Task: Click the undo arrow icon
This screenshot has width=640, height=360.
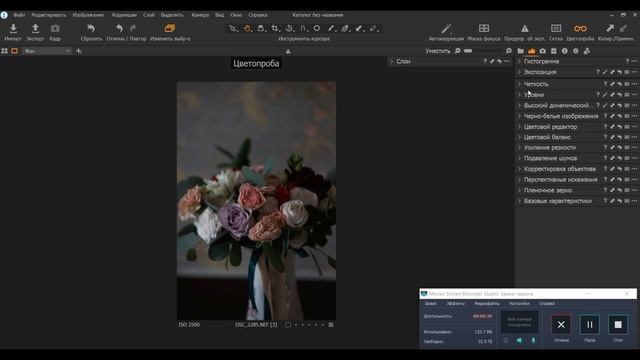Action: pyautogui.click(x=119, y=28)
